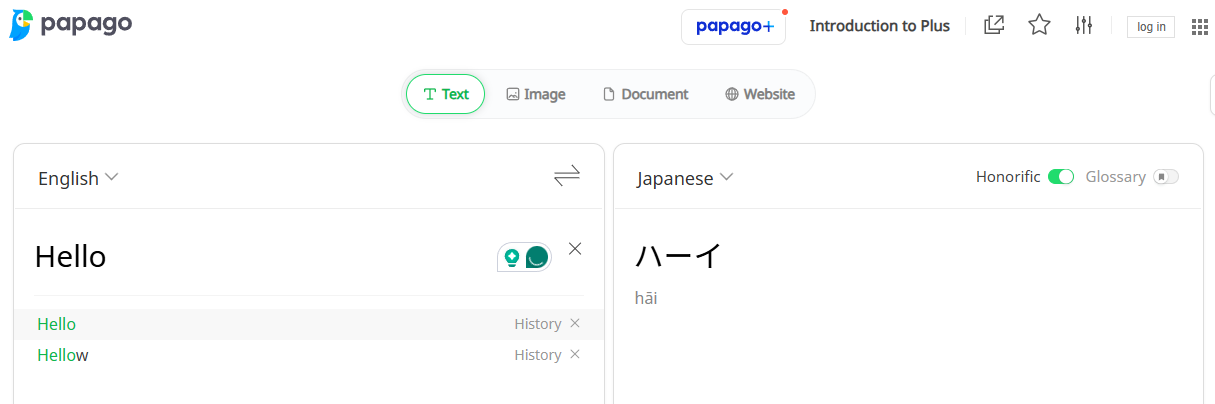Image resolution: width=1215 pixels, height=404 pixels.
Task: Open the apps grid menu icon
Action: coord(1200,27)
